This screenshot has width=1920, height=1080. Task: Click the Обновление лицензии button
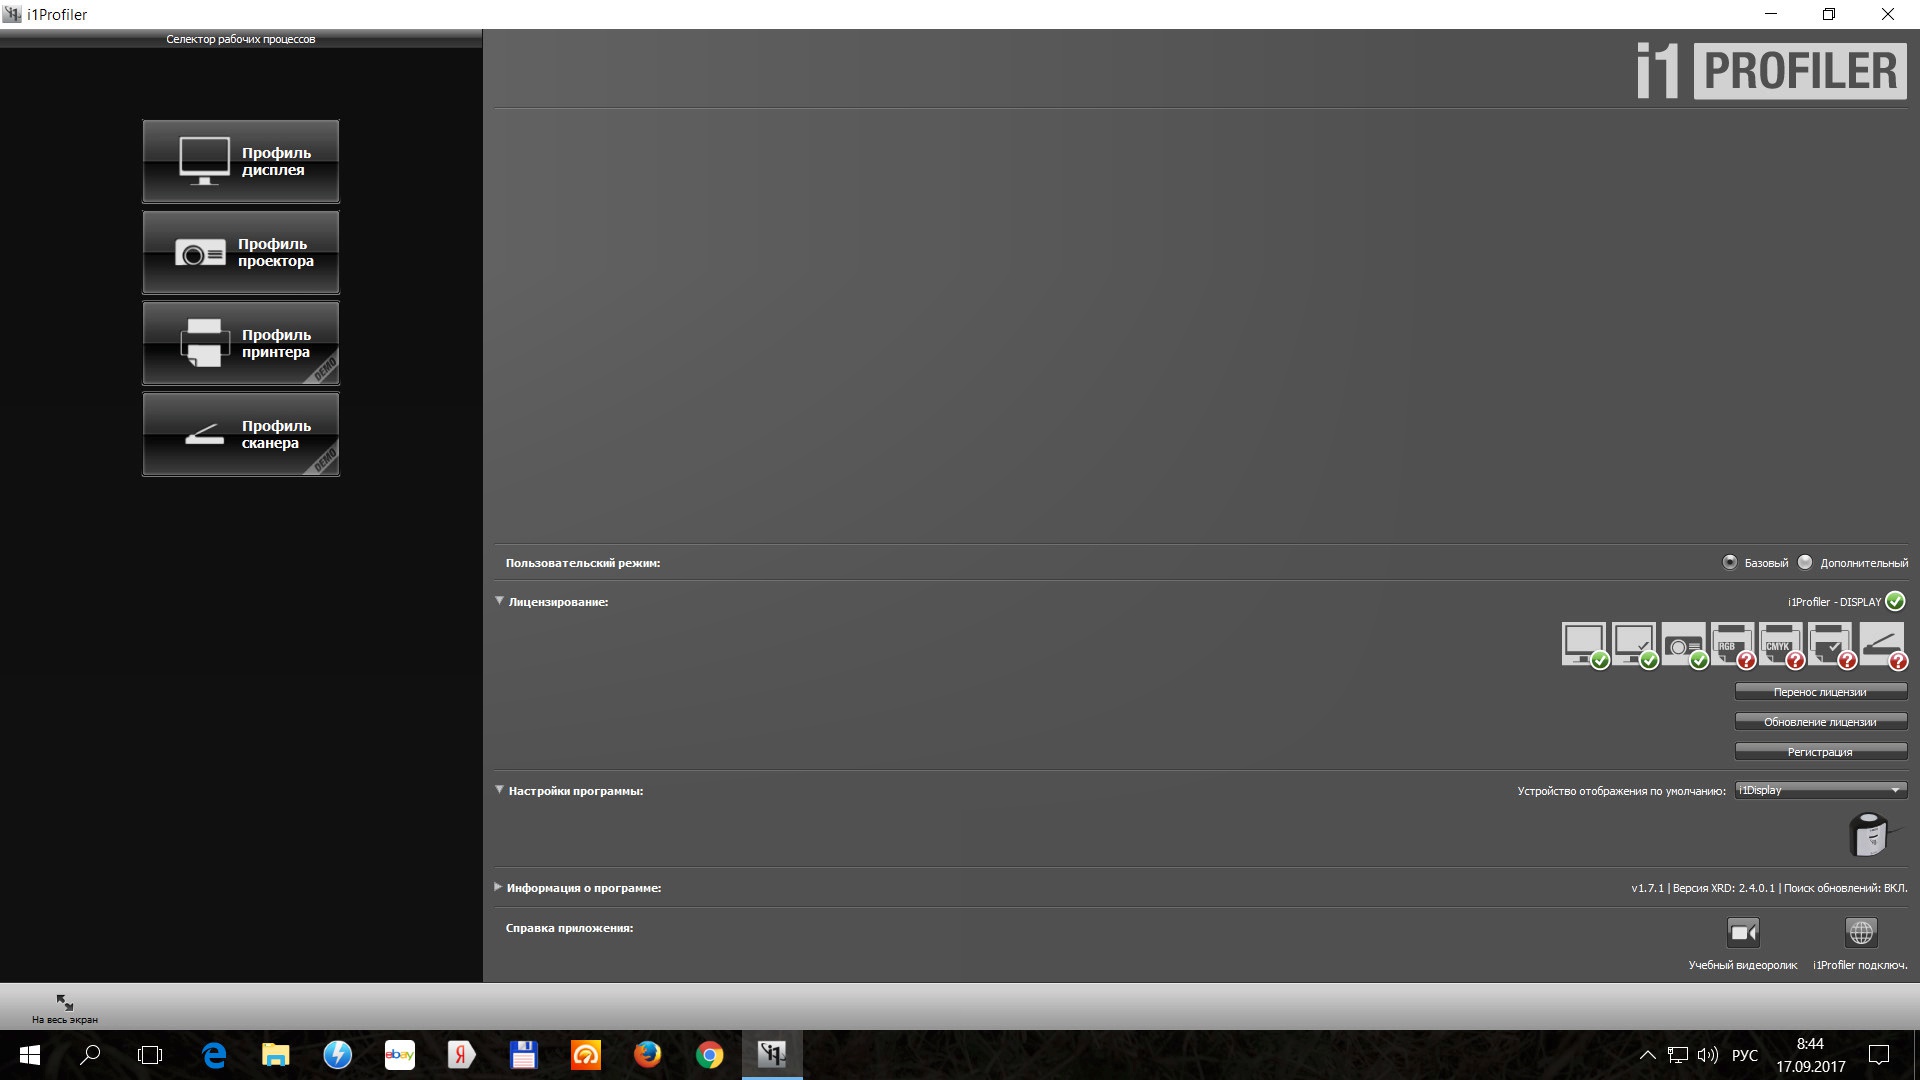coord(1821,722)
